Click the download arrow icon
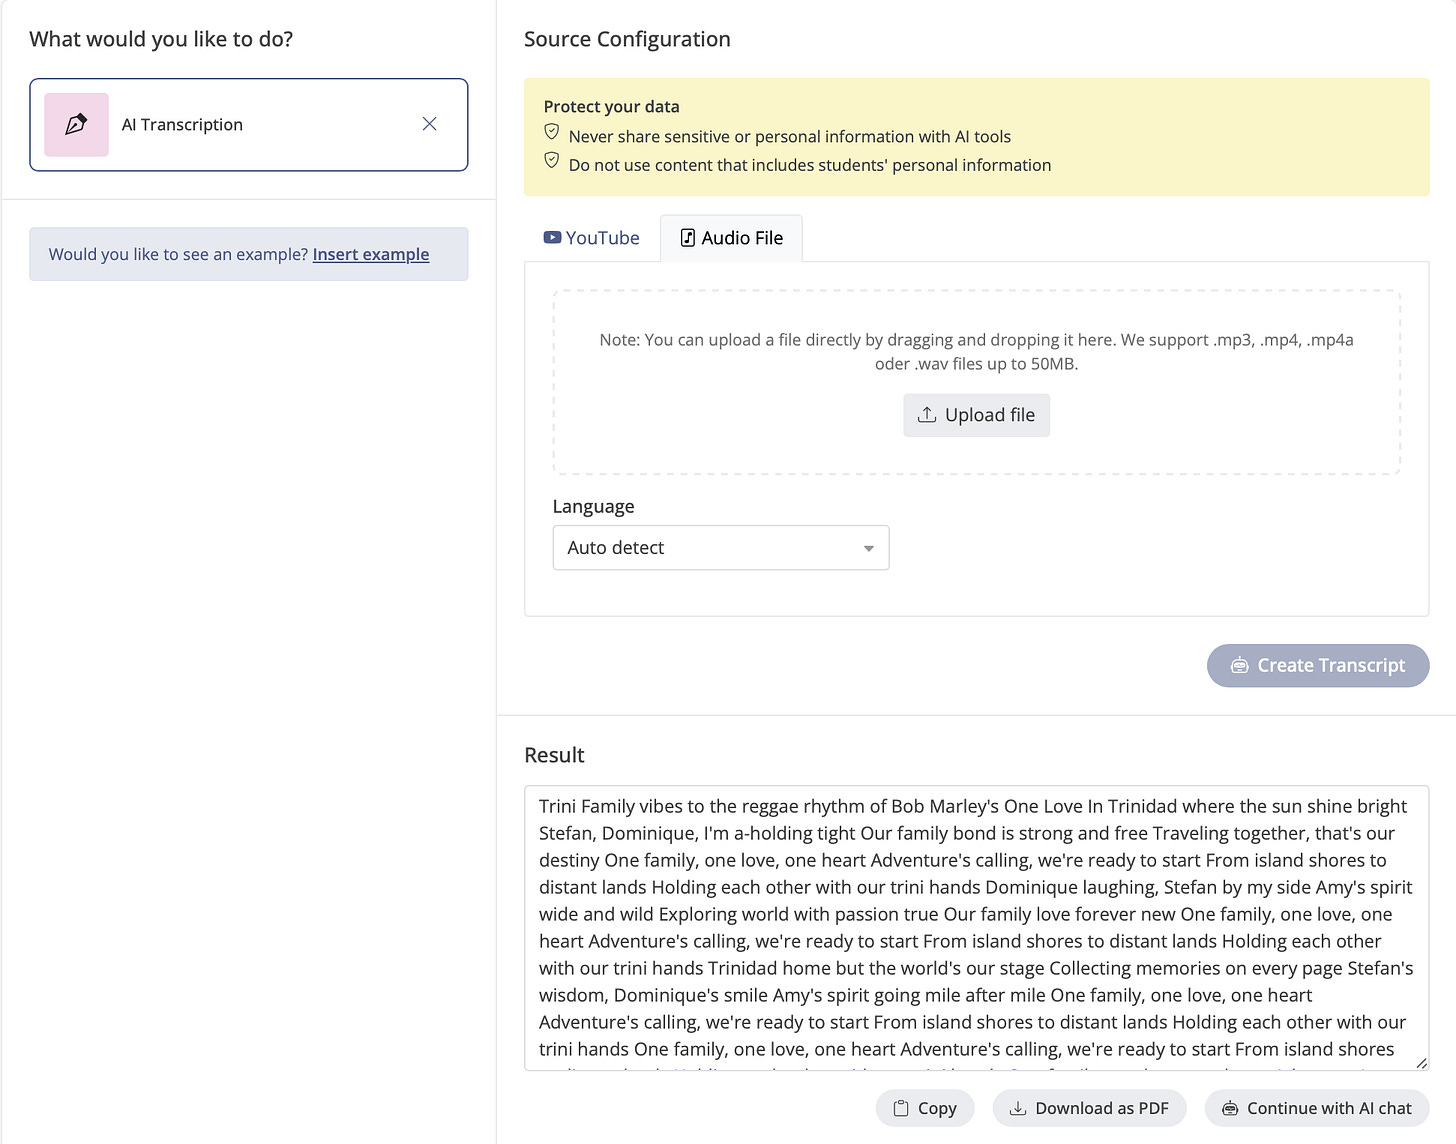Image resolution: width=1456 pixels, height=1144 pixels. (x=1018, y=1108)
